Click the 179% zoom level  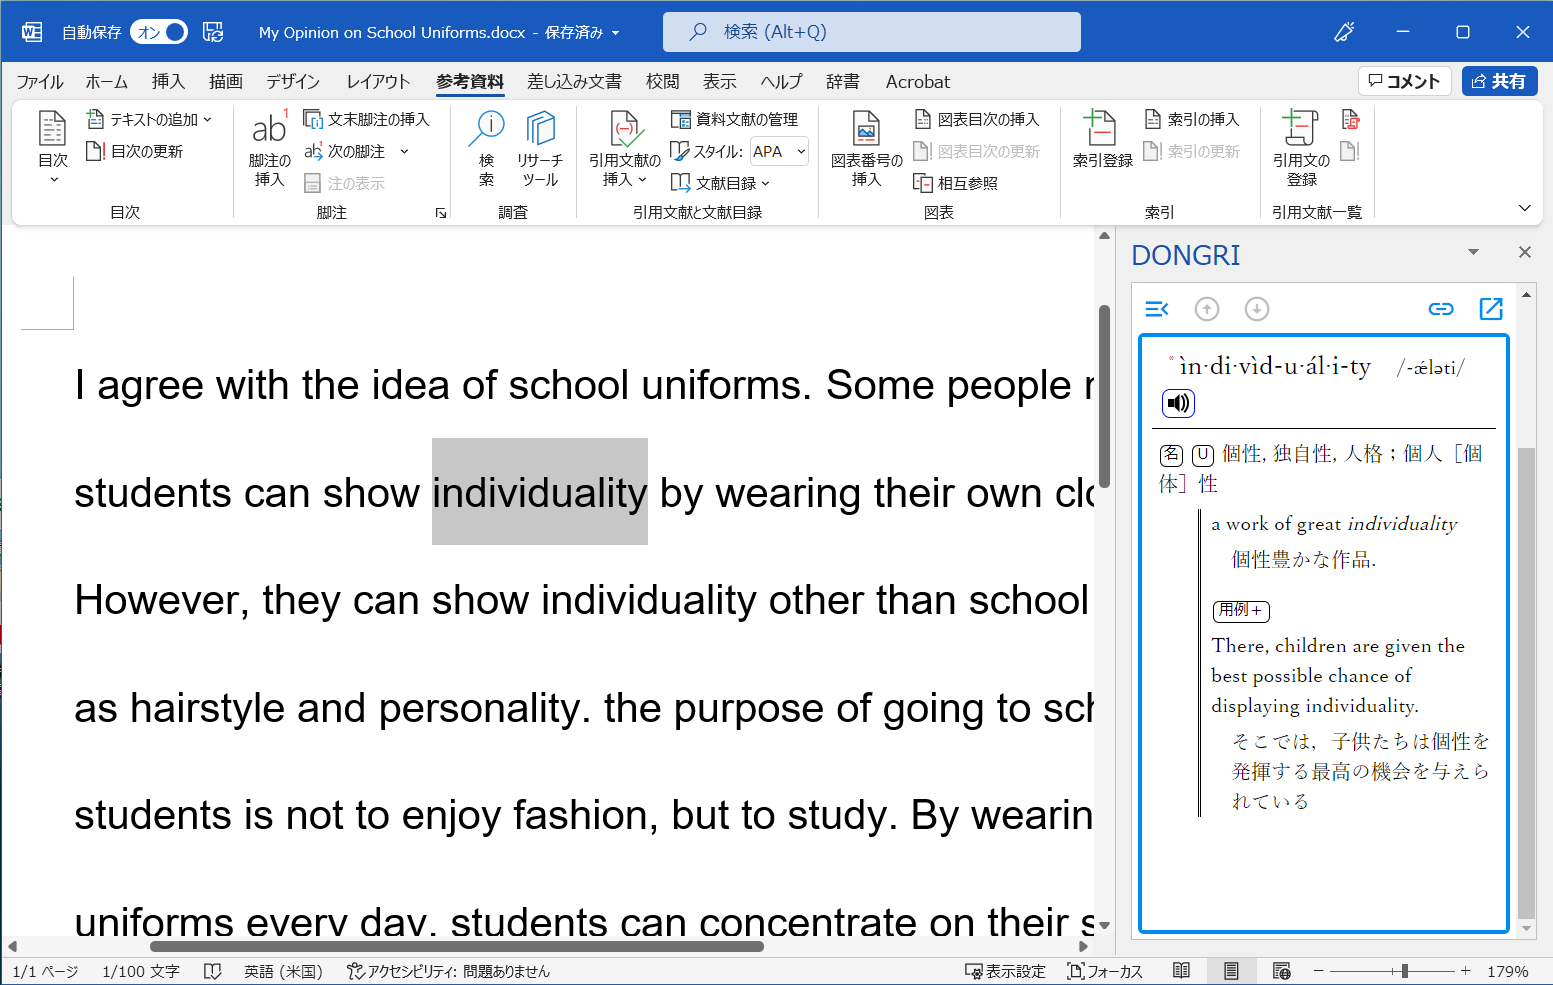point(1508,971)
